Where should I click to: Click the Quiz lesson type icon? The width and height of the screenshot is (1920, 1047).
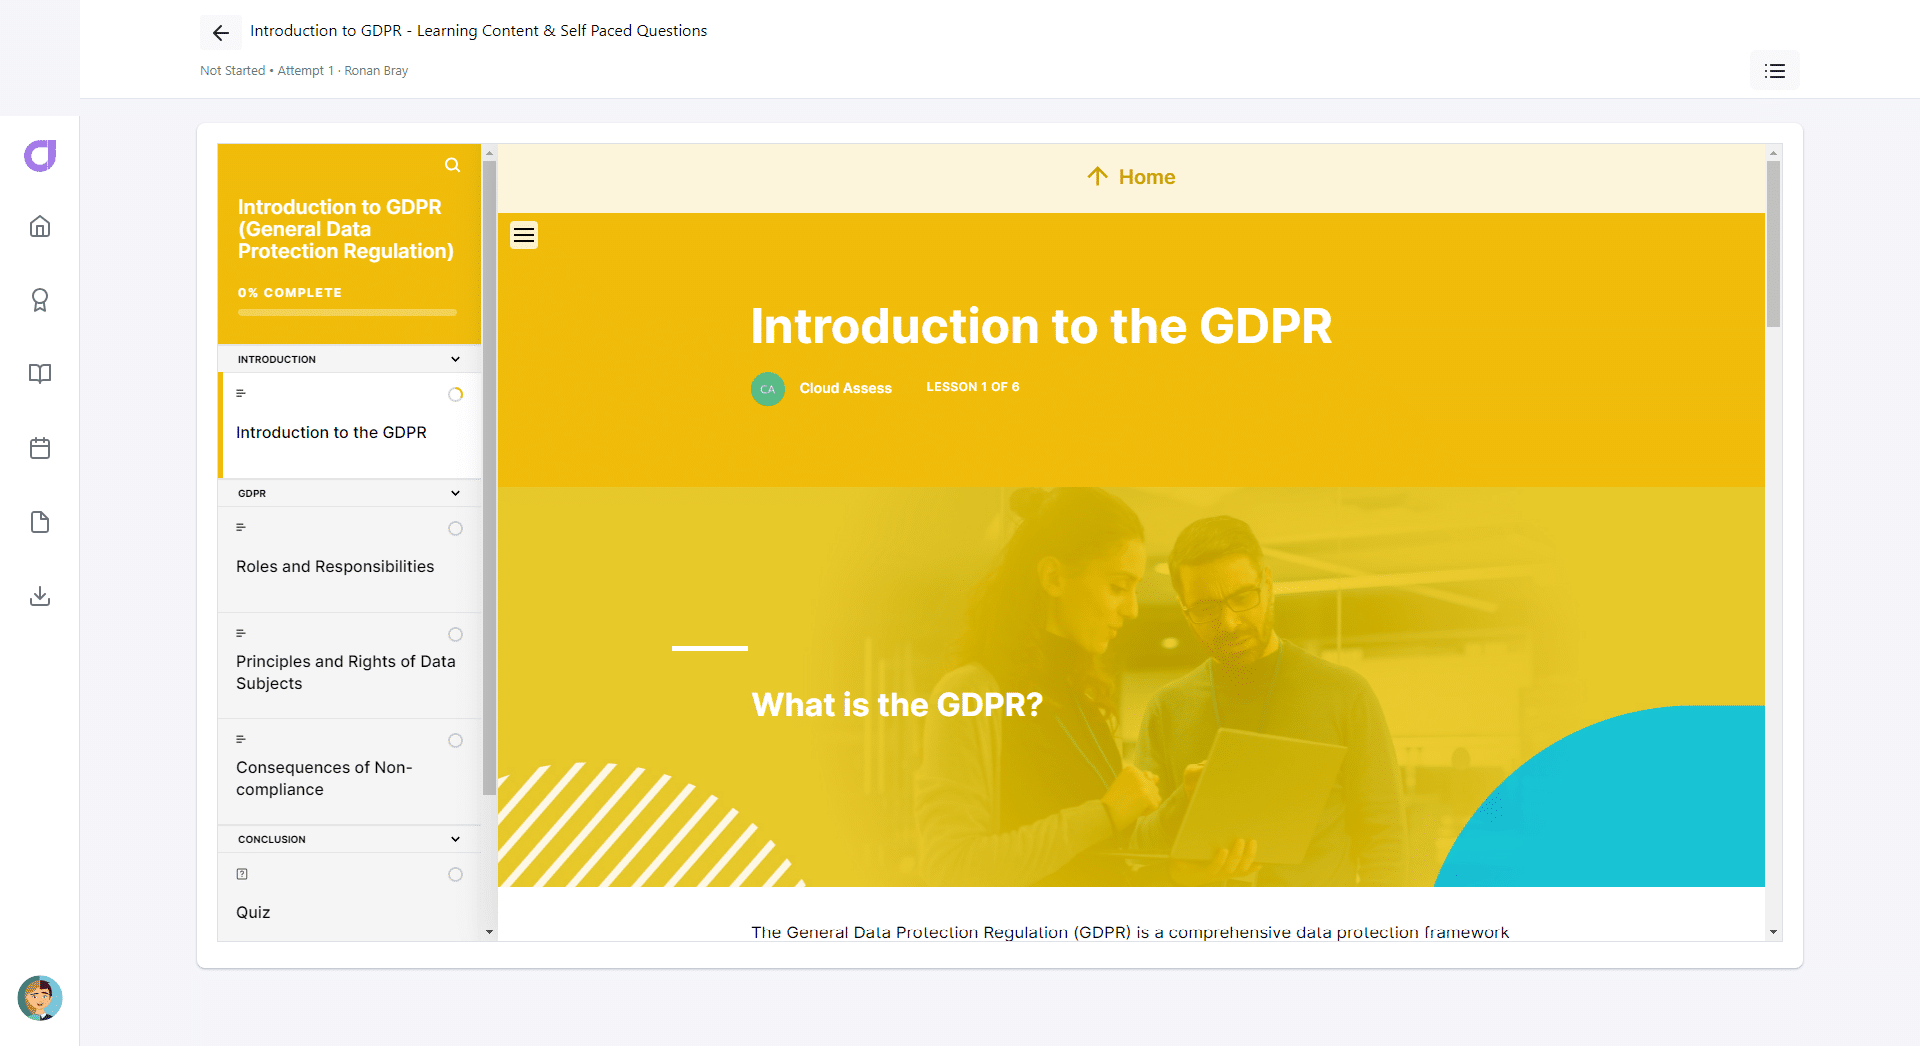pos(242,874)
